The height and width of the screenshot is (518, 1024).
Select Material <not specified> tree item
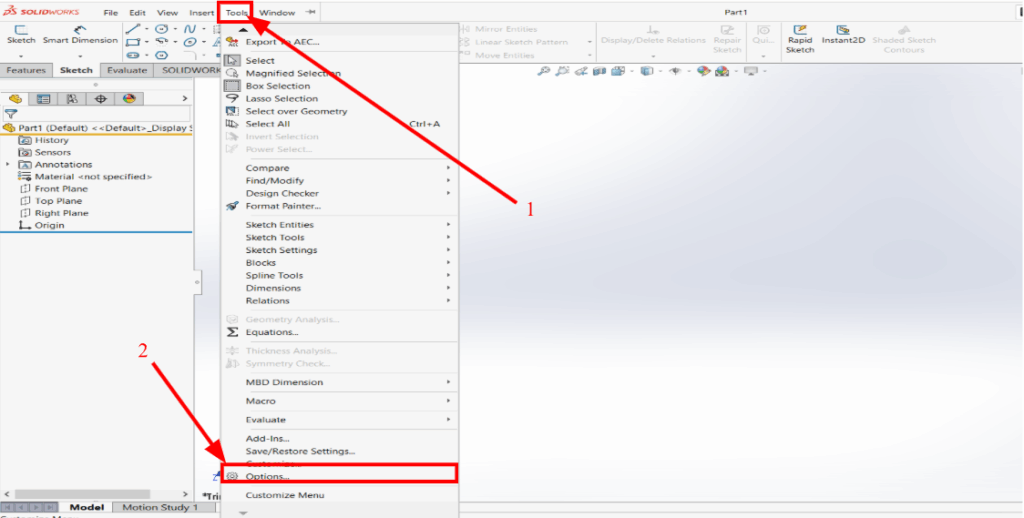pos(86,177)
